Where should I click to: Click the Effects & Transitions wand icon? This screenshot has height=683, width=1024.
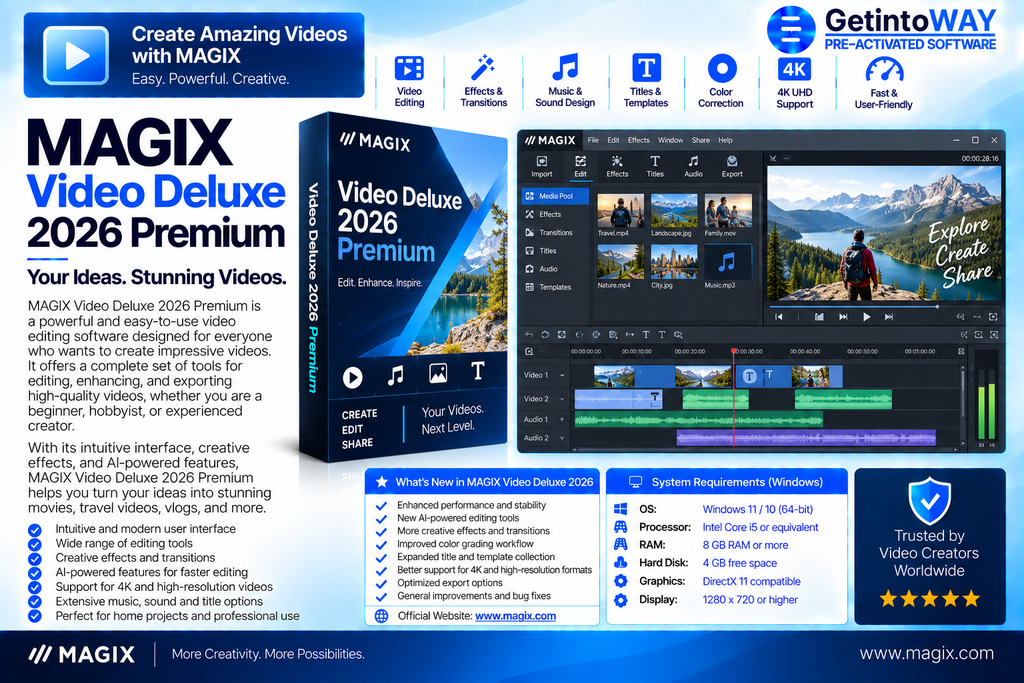tap(483, 67)
